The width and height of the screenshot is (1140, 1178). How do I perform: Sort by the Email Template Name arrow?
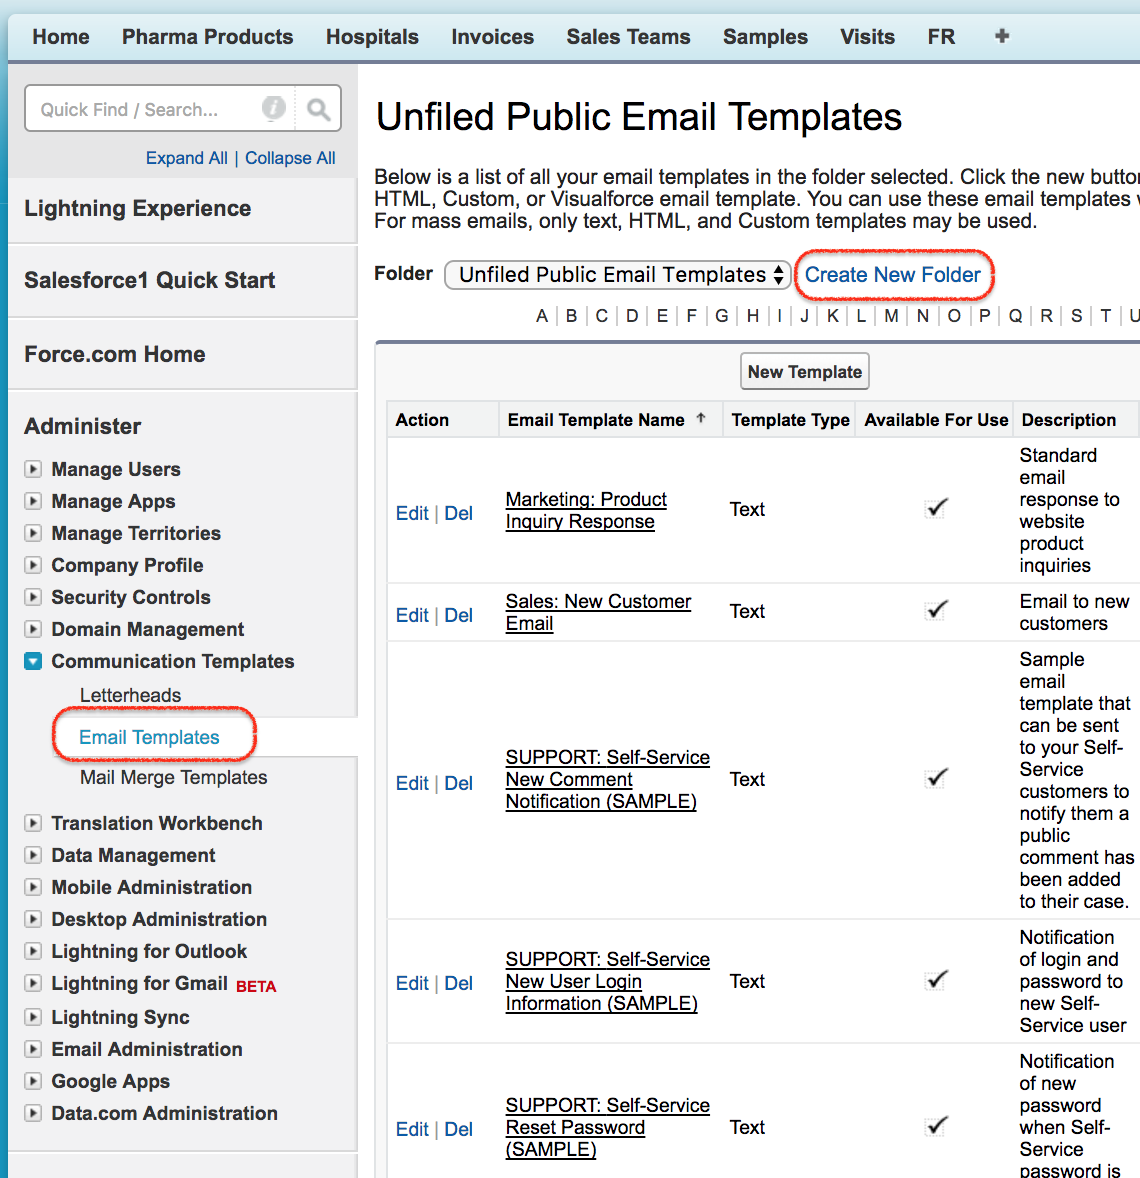tap(701, 418)
